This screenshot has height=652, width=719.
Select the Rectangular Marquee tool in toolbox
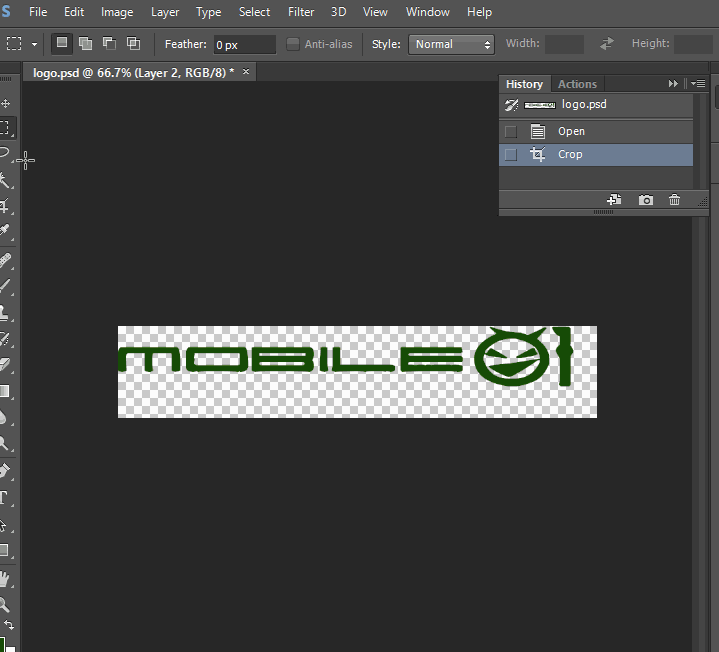coord(6,127)
